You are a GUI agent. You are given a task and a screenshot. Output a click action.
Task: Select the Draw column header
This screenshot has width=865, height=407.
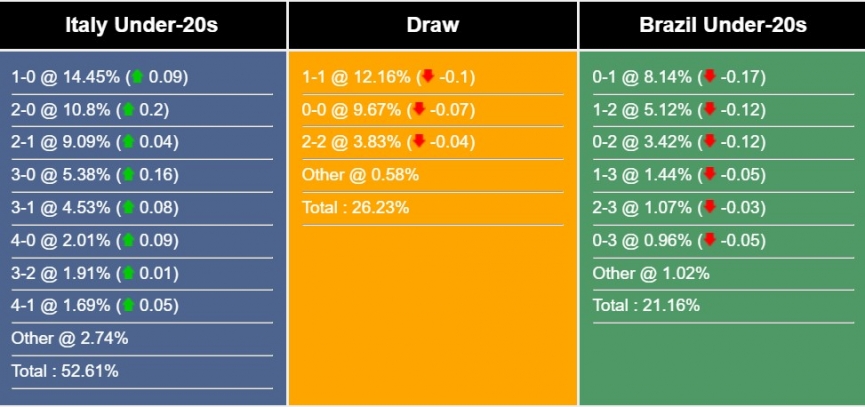coord(432,25)
